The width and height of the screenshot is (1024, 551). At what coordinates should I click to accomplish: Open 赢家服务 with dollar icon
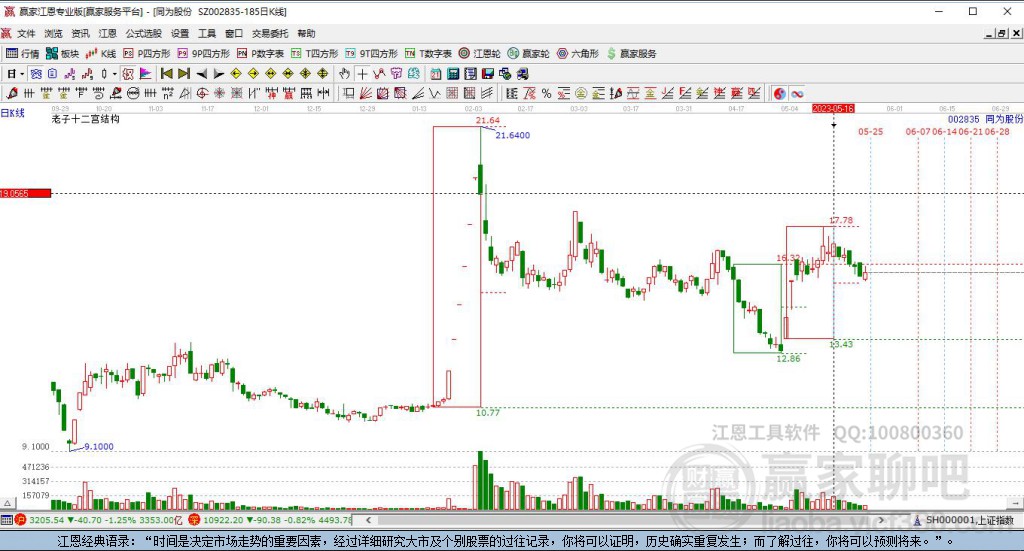[x=632, y=54]
